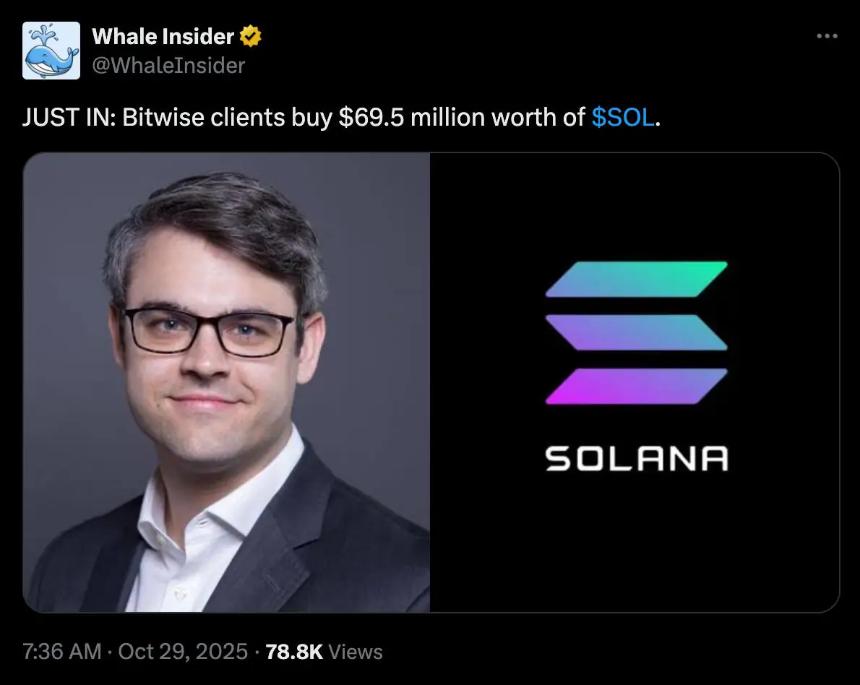
Task: Click the bottom magenta Solana logo bar
Action: [636, 386]
